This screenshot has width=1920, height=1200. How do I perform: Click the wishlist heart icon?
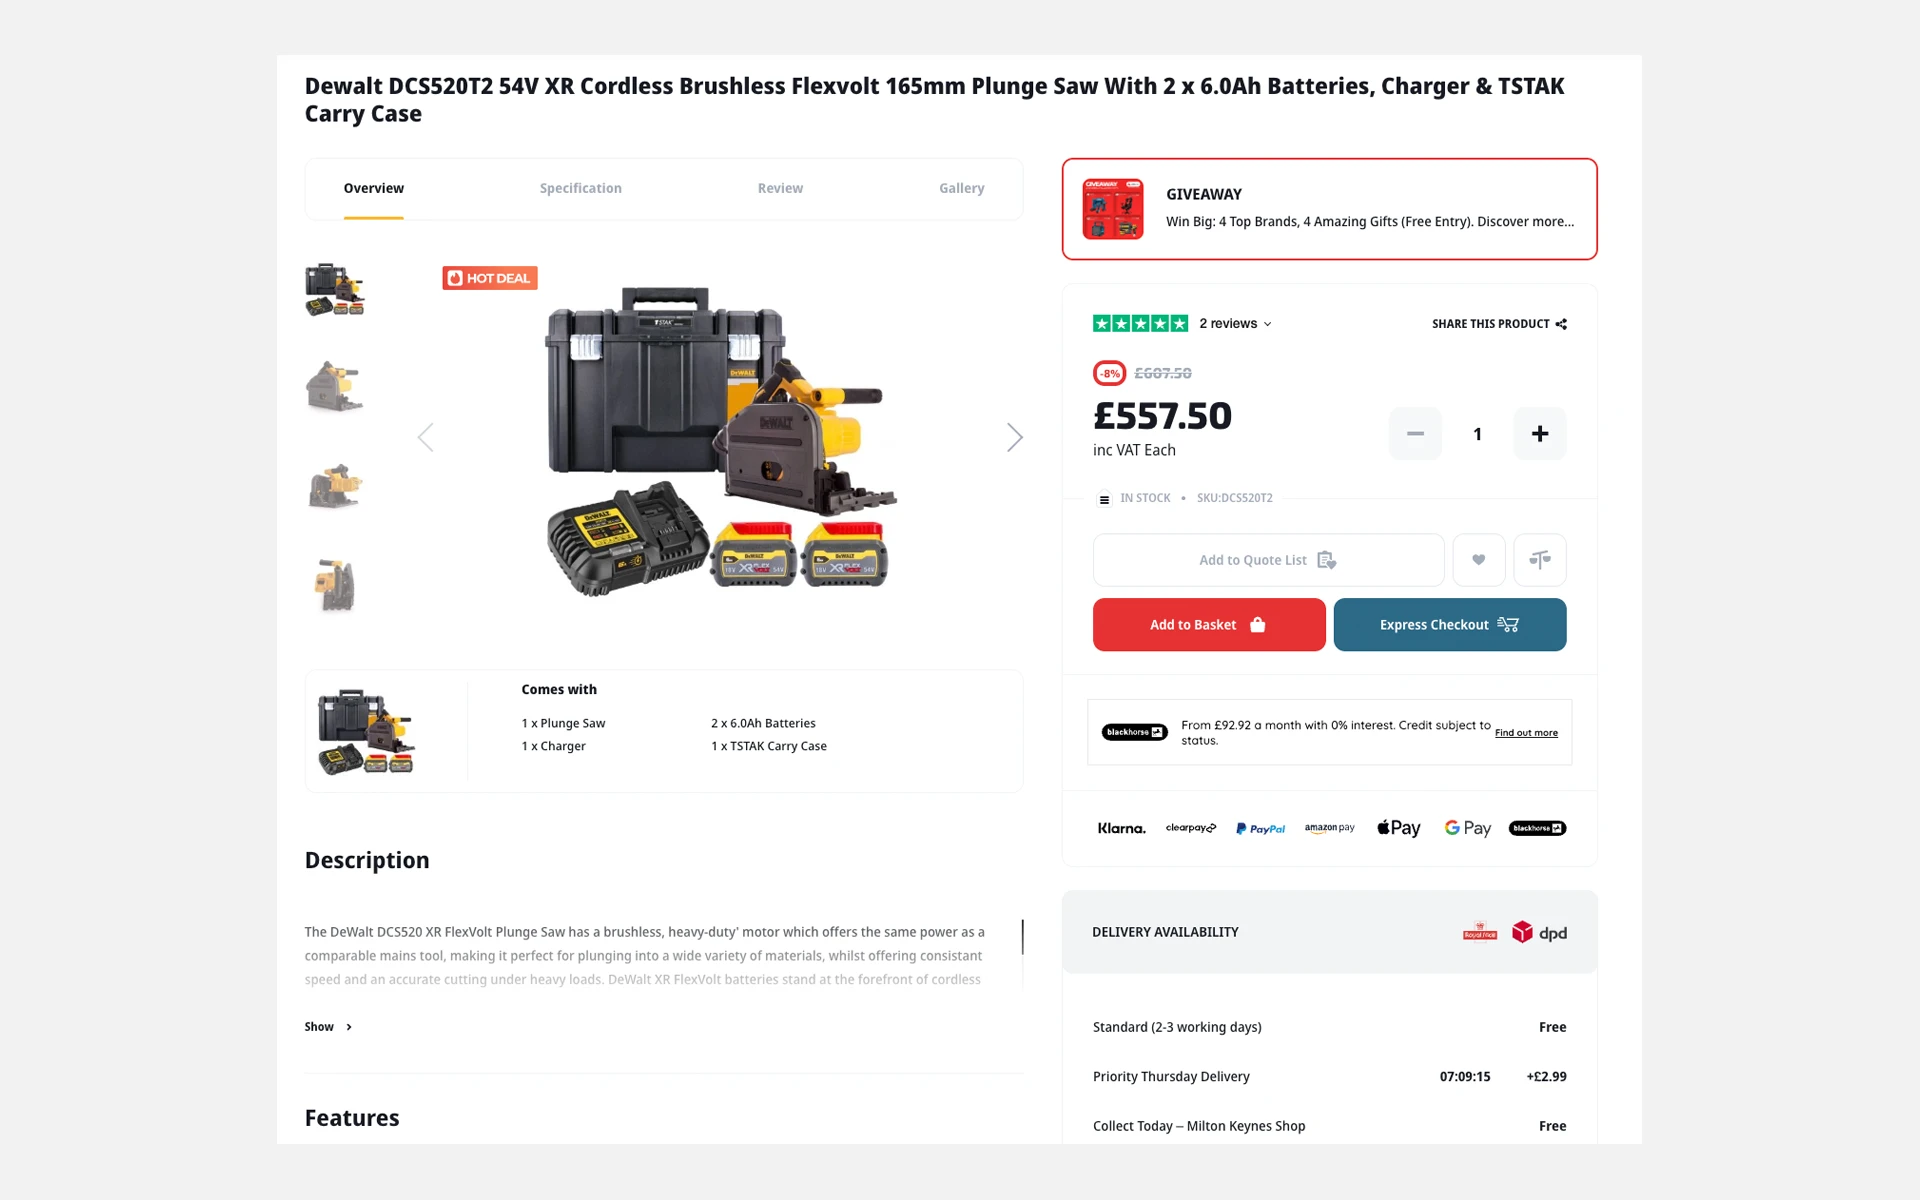[x=1478, y=560]
